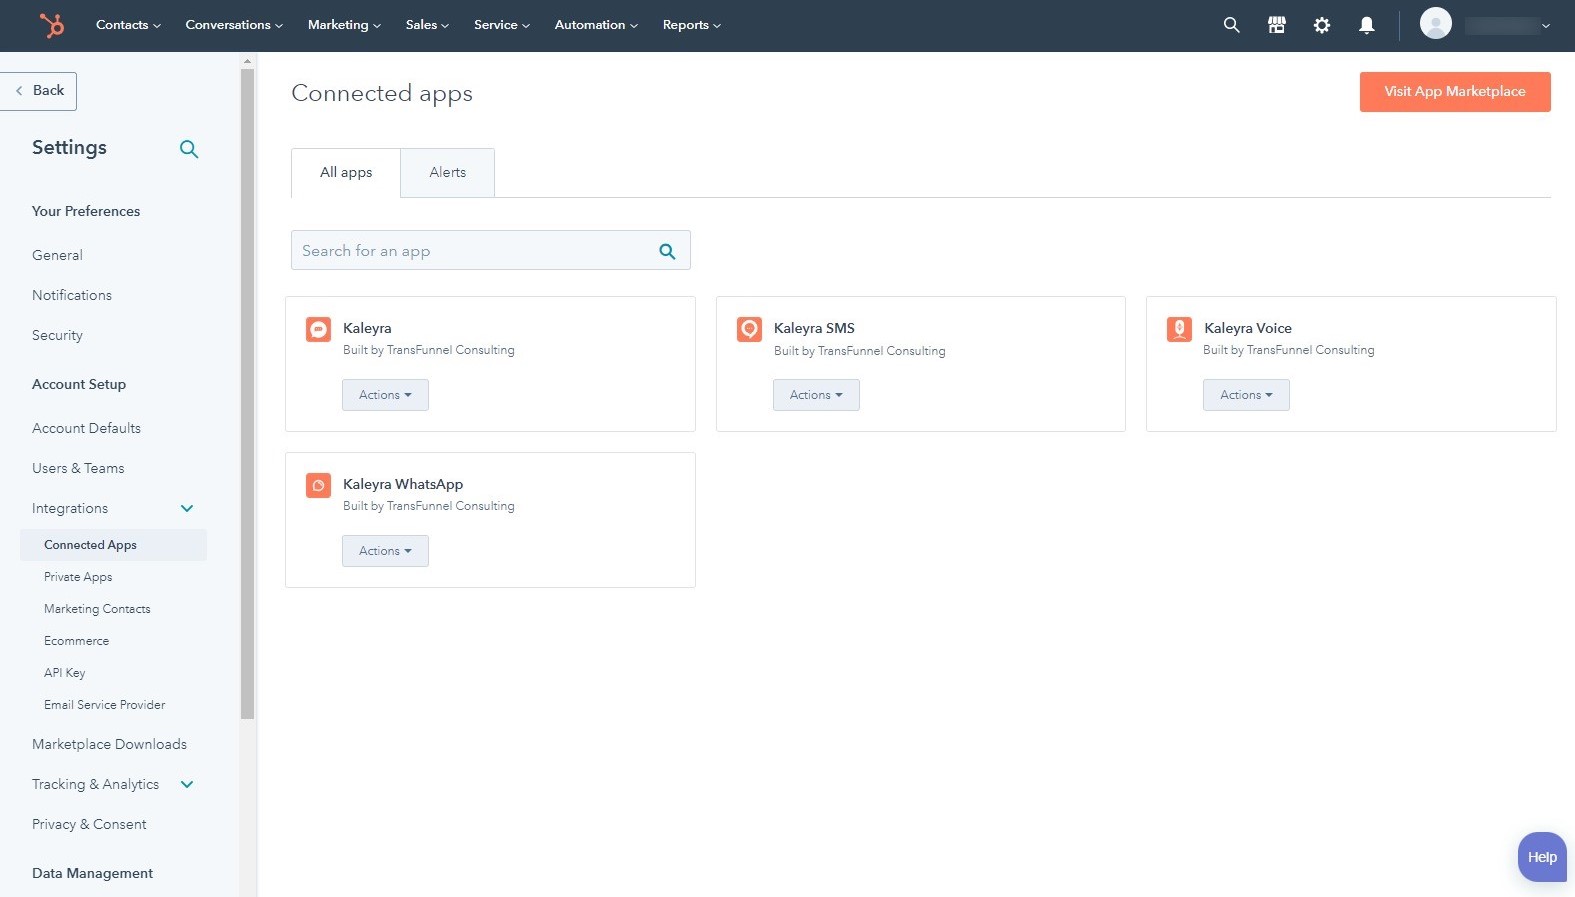Open Privacy & Consent settings

(89, 825)
